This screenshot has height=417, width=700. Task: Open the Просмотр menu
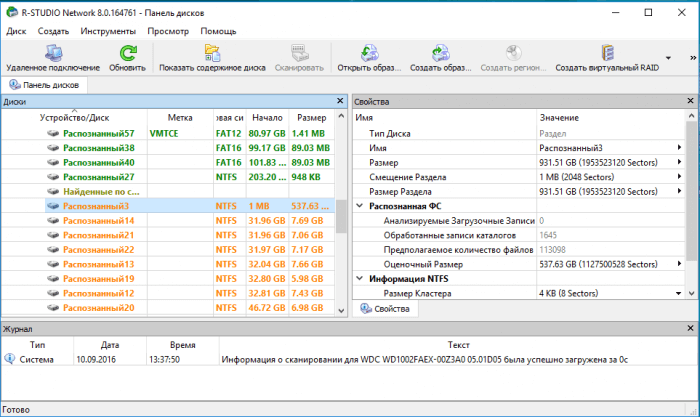click(x=167, y=31)
